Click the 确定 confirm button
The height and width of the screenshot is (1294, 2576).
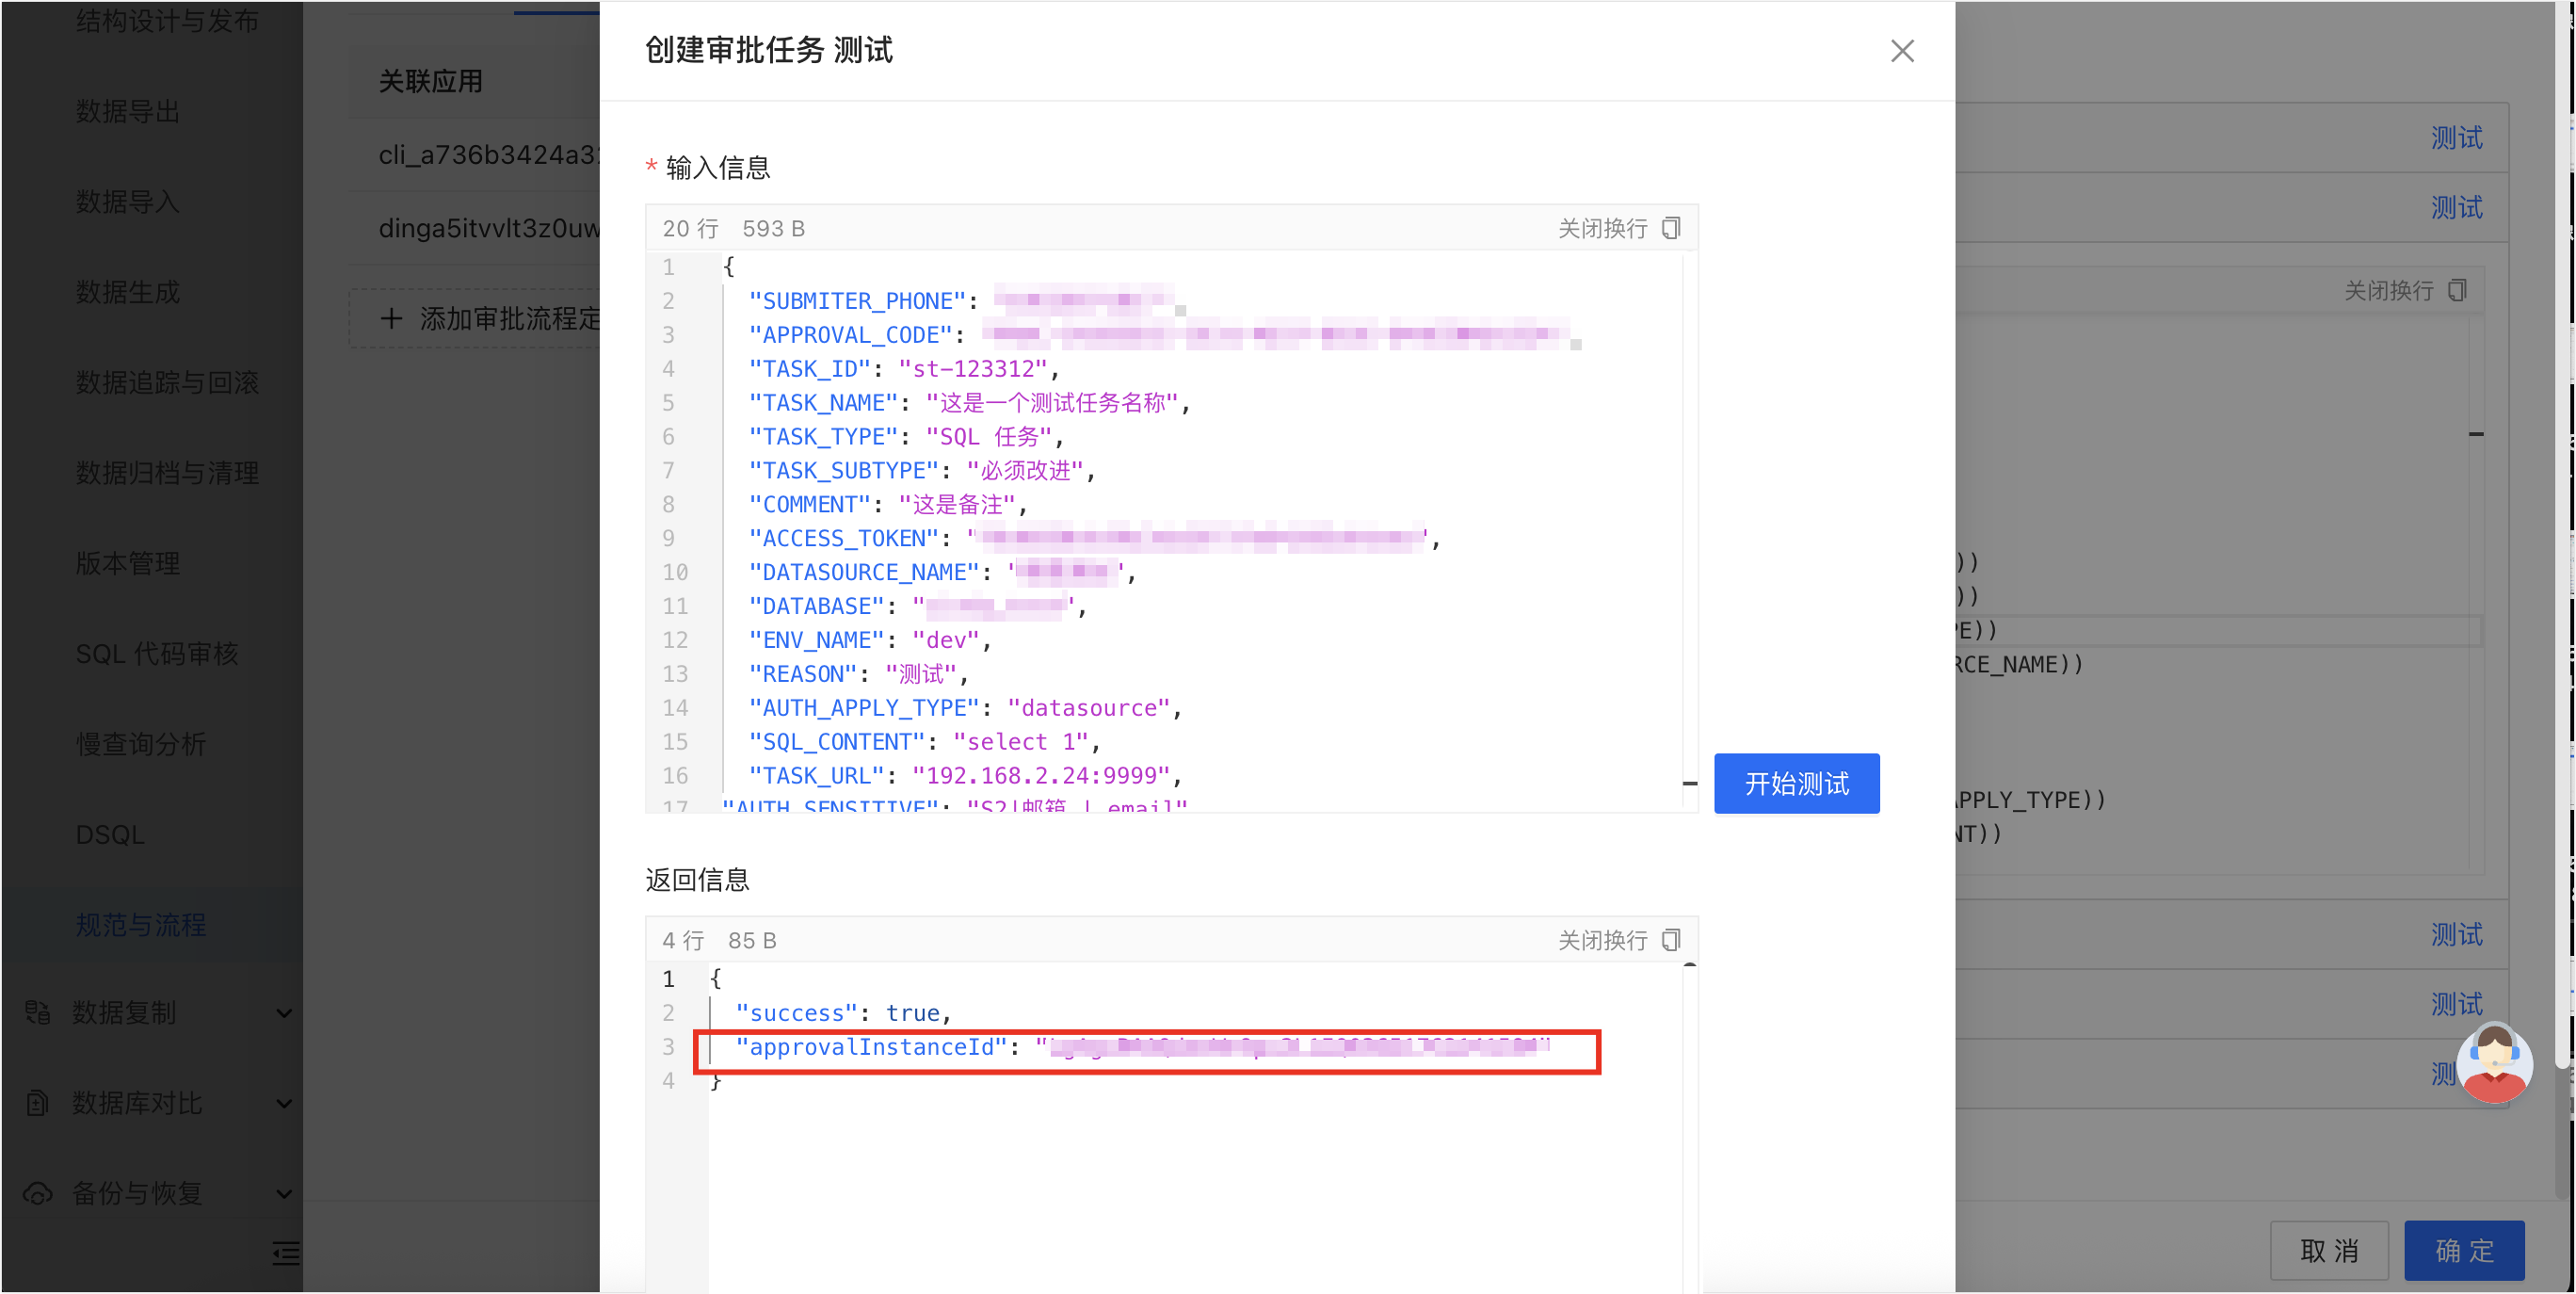click(x=2464, y=1250)
